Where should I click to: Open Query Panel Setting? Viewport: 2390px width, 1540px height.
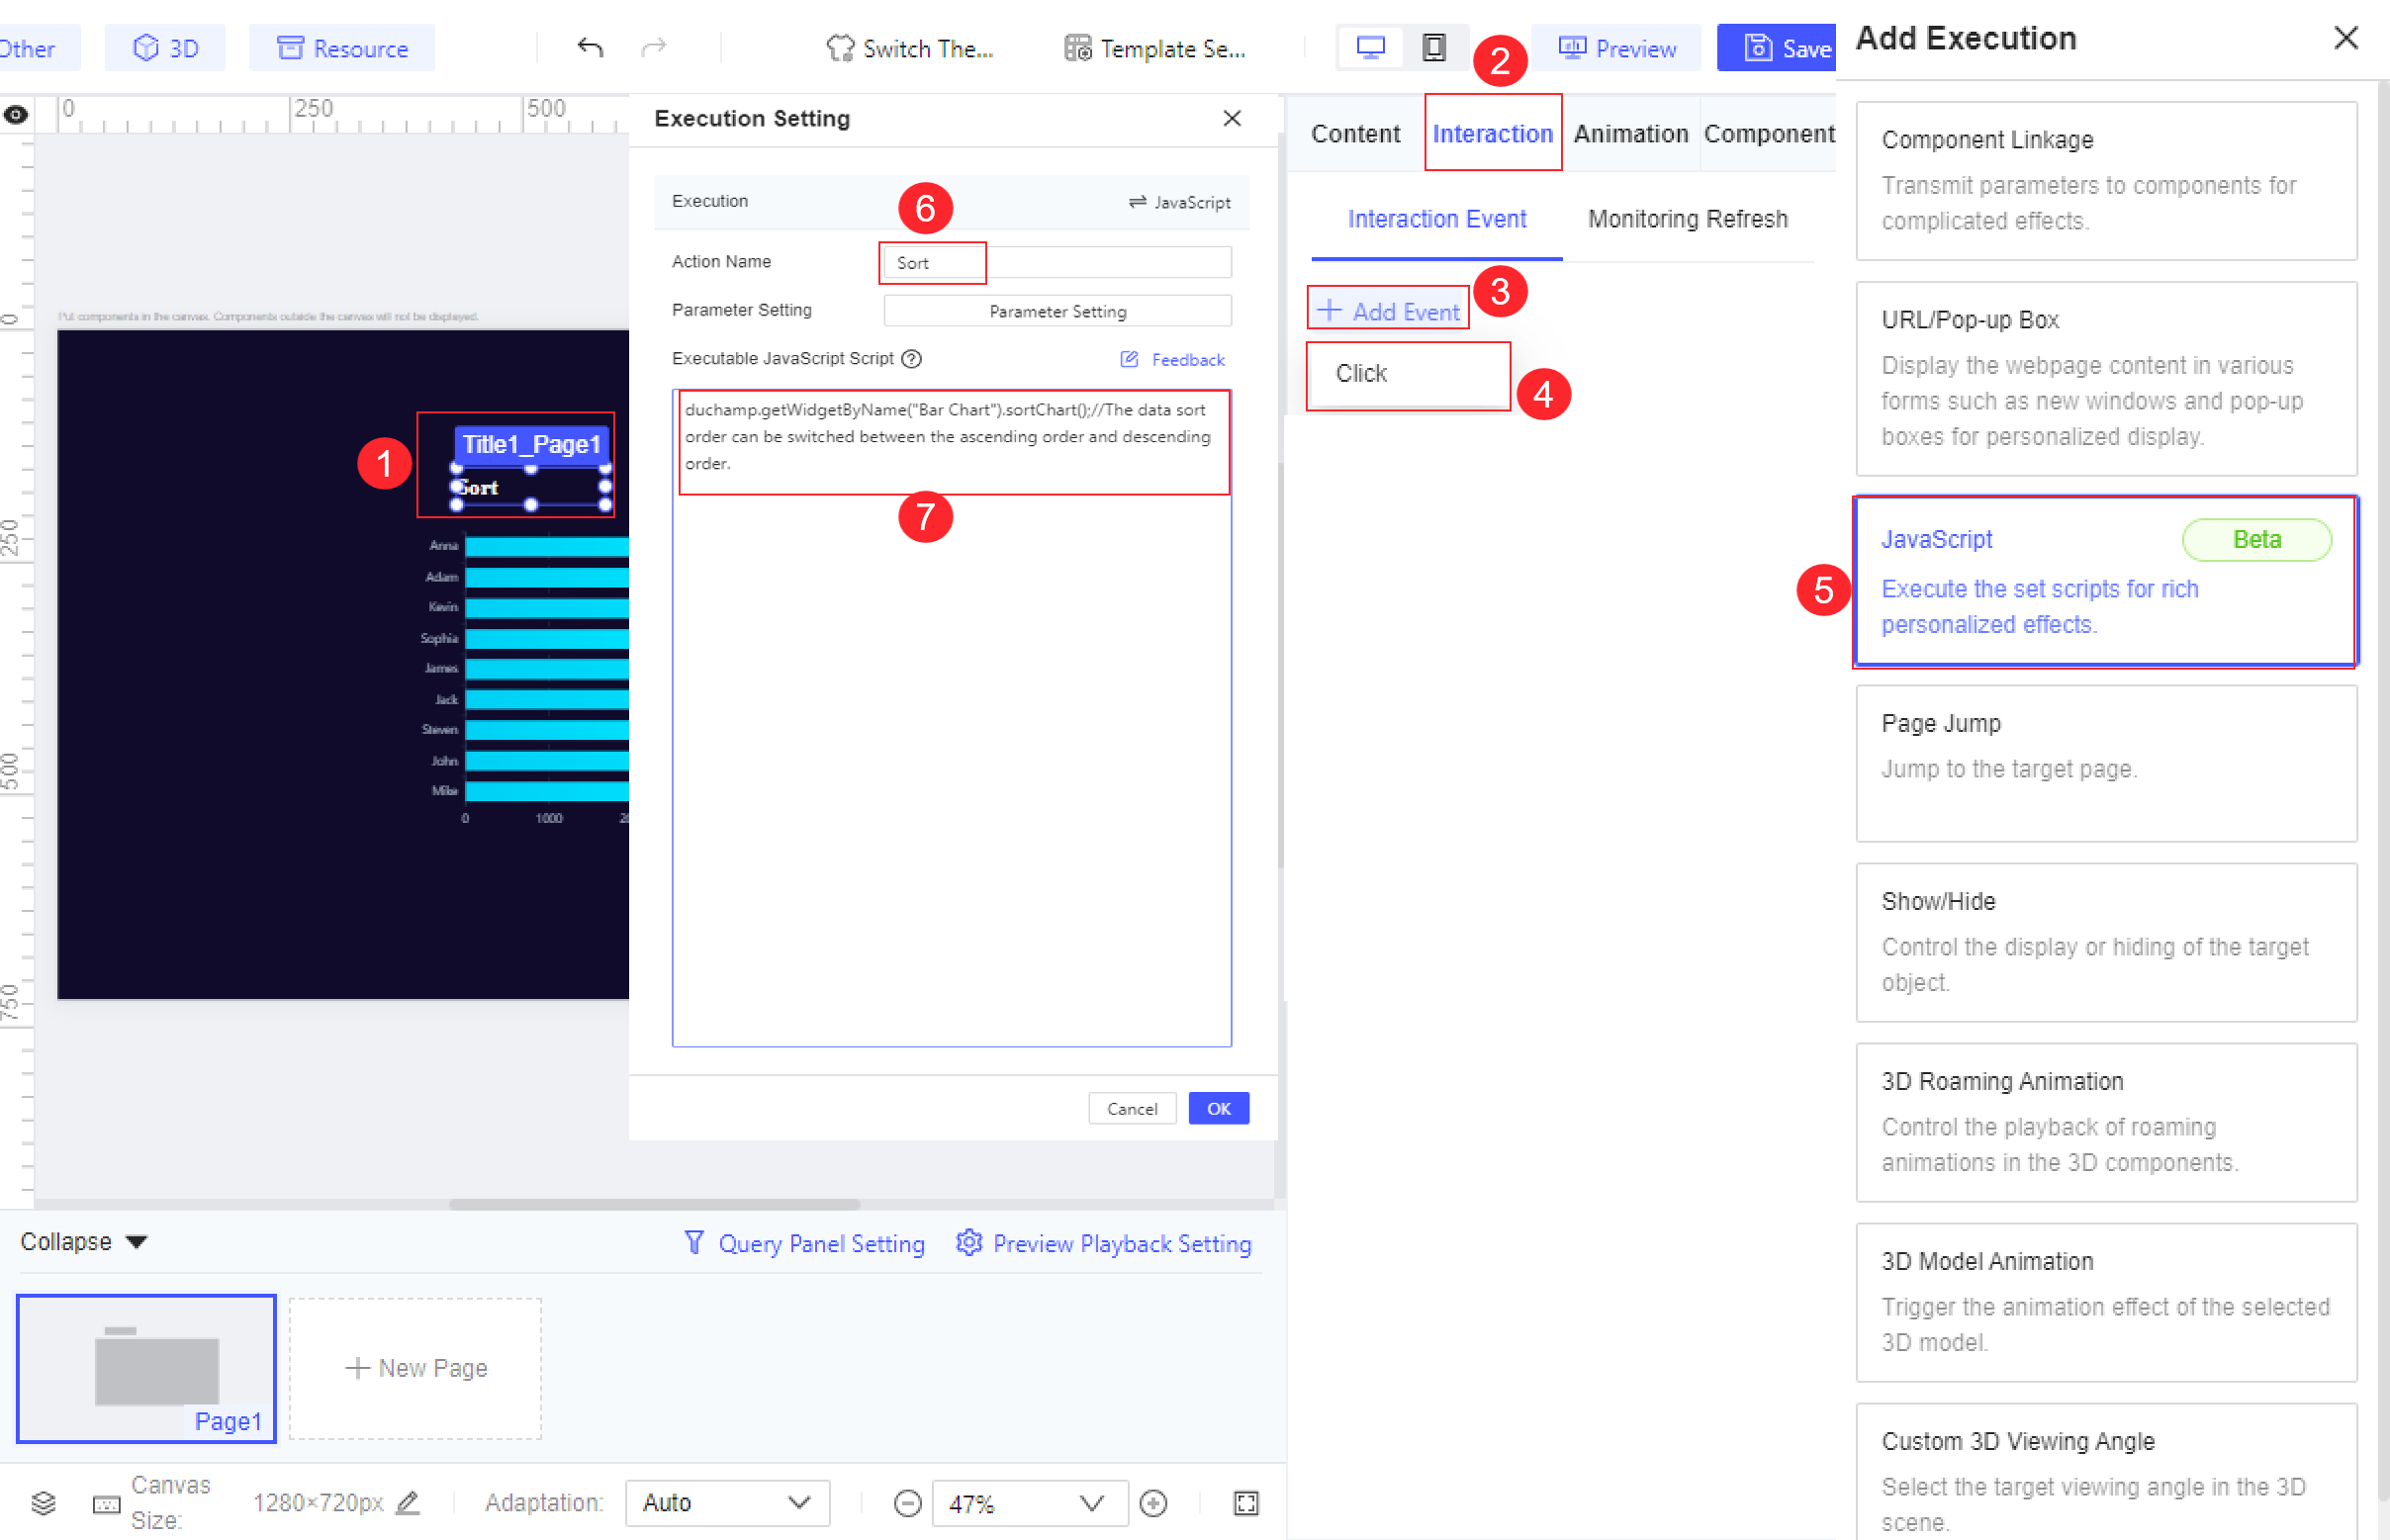point(804,1243)
